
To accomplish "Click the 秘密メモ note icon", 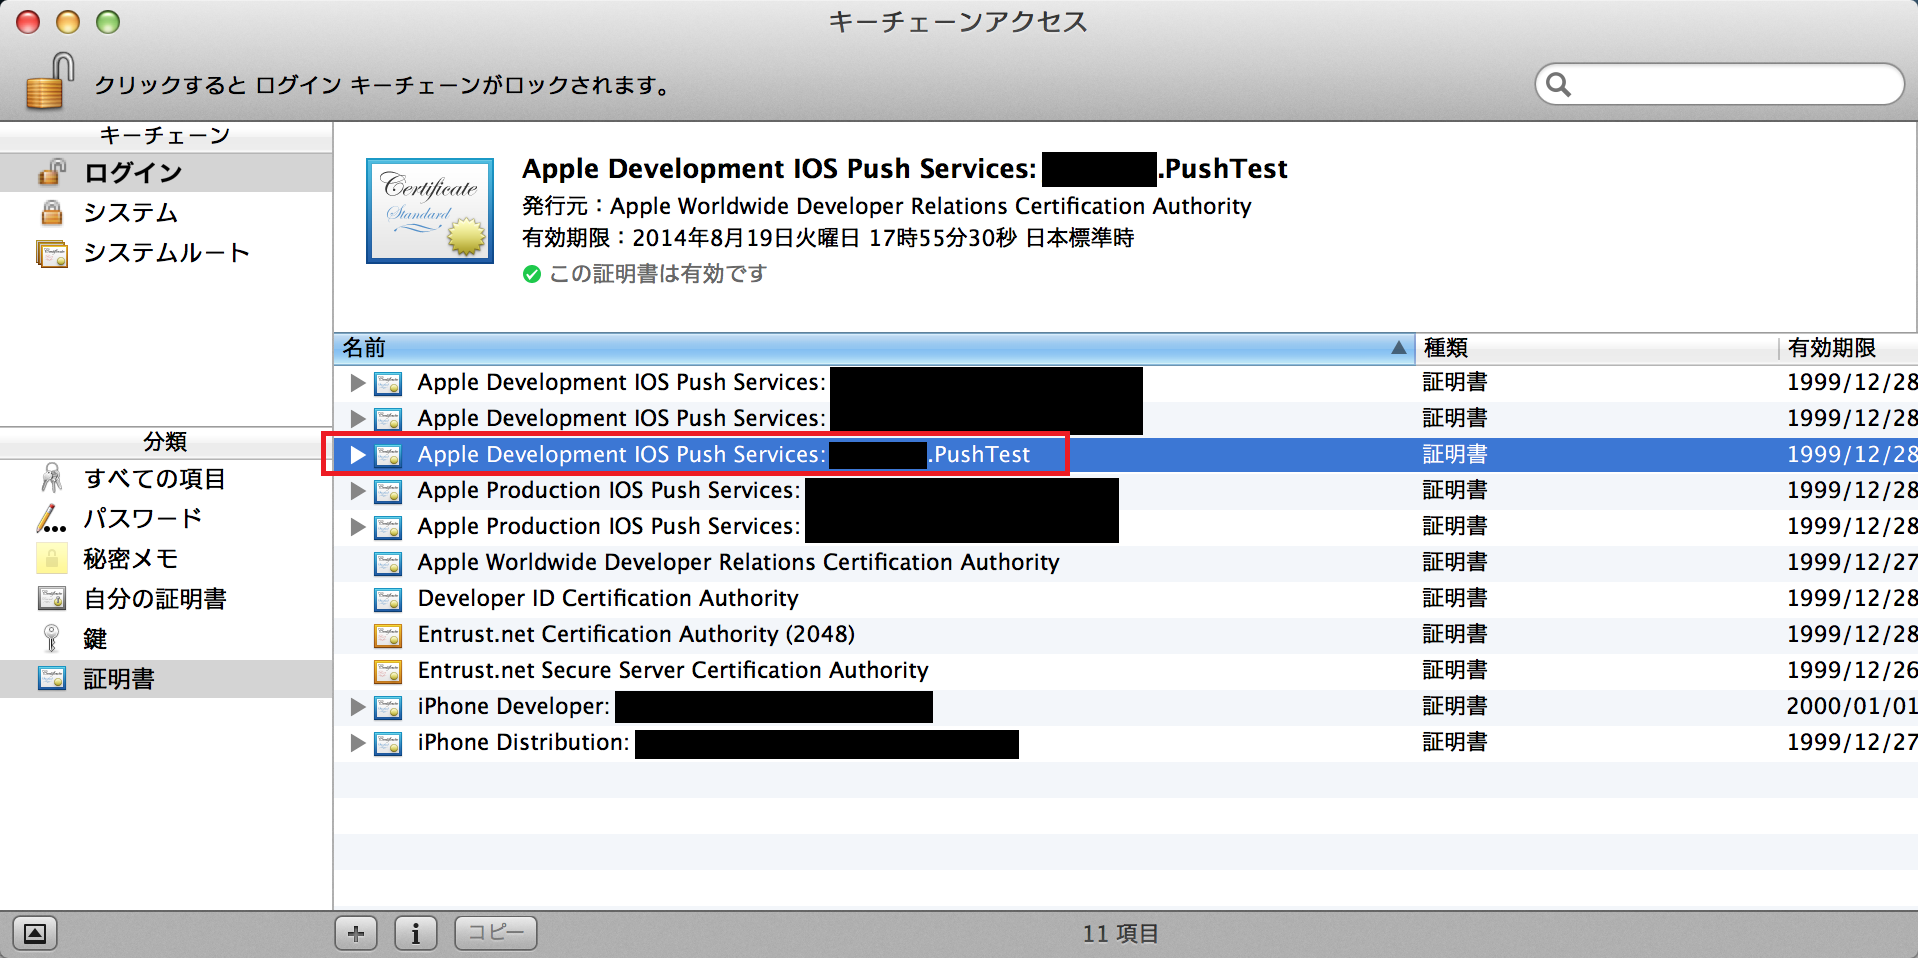I will point(52,558).
